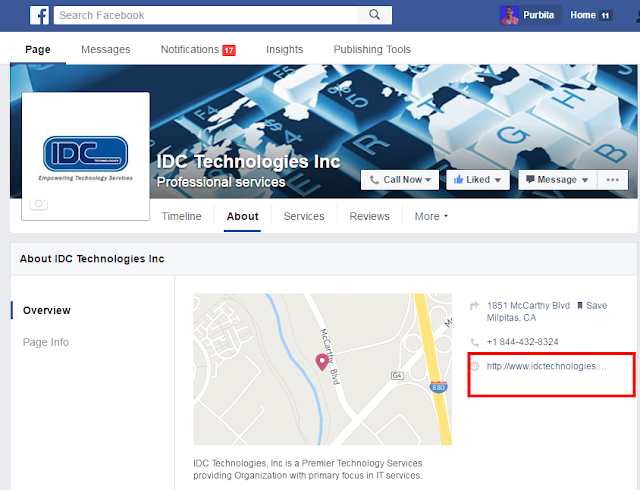Click the thumbs-up icon on Liked

[x=458, y=179]
